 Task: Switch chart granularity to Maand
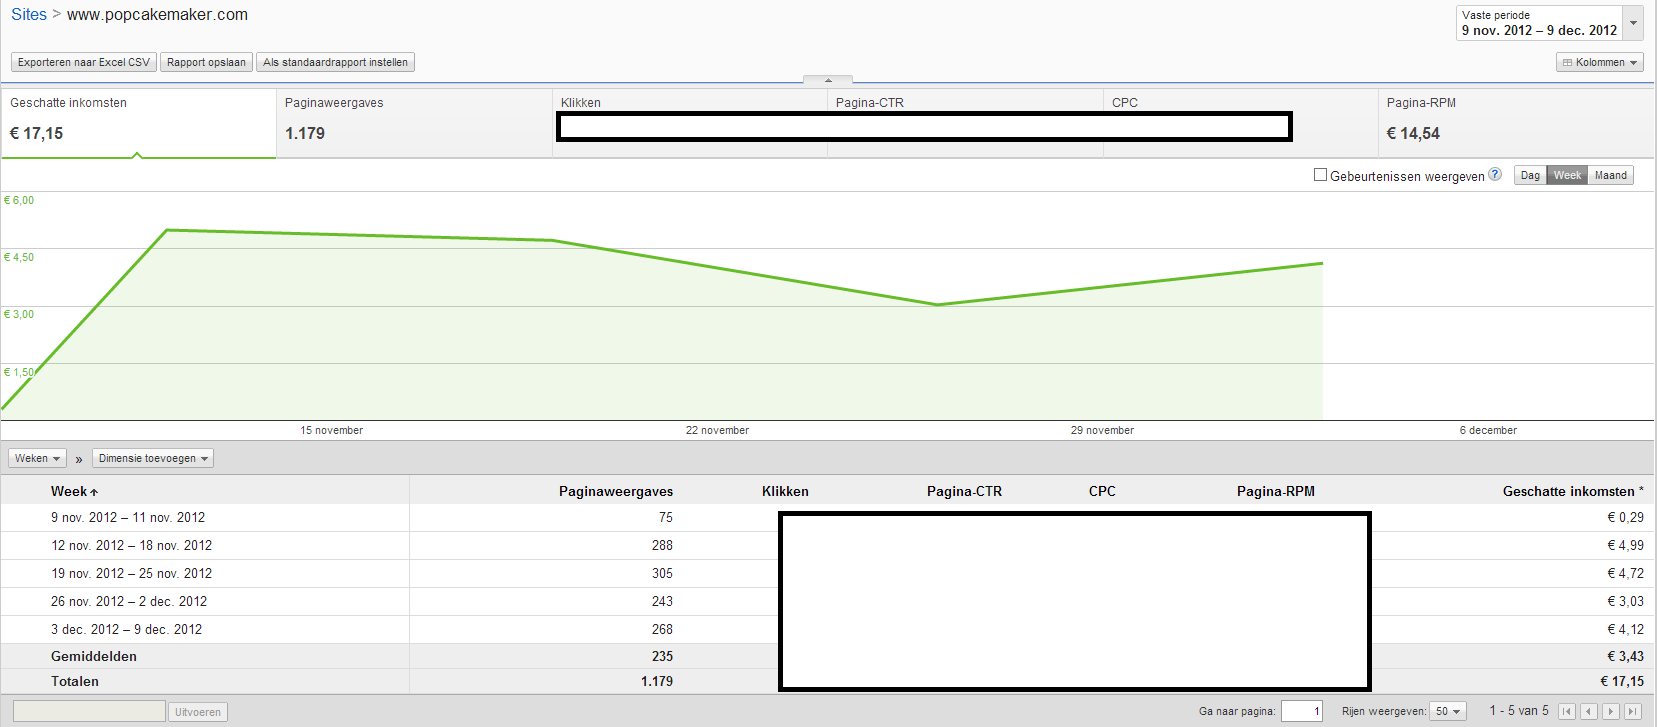coord(1610,175)
